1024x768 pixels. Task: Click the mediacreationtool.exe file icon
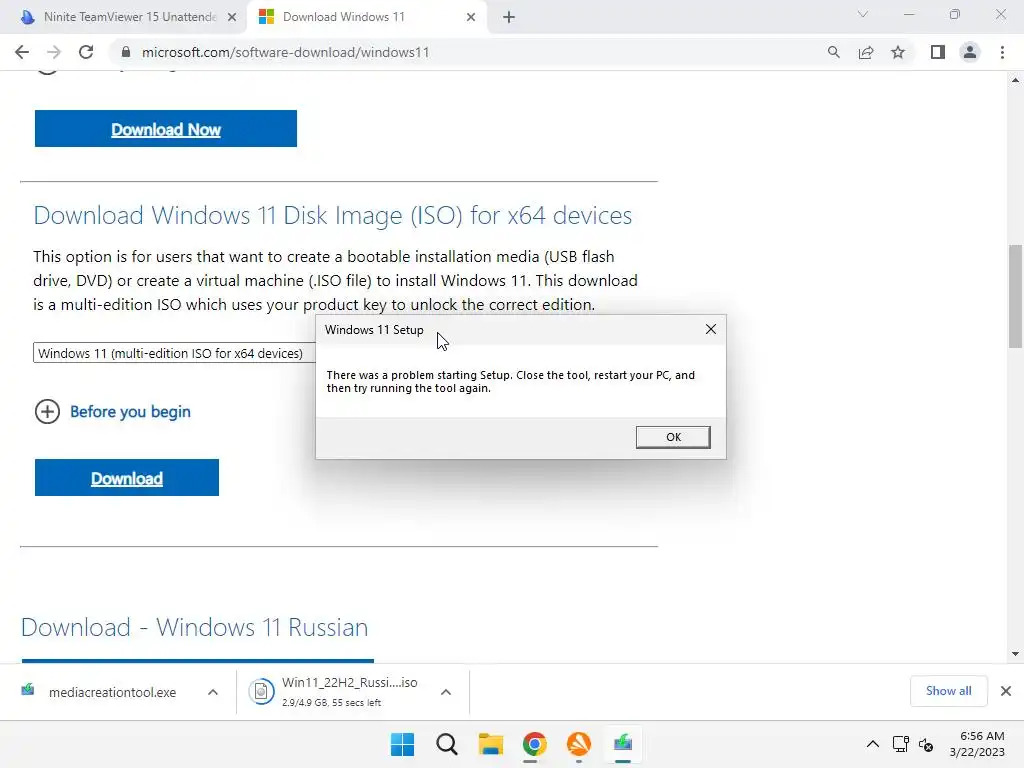tap(27, 690)
